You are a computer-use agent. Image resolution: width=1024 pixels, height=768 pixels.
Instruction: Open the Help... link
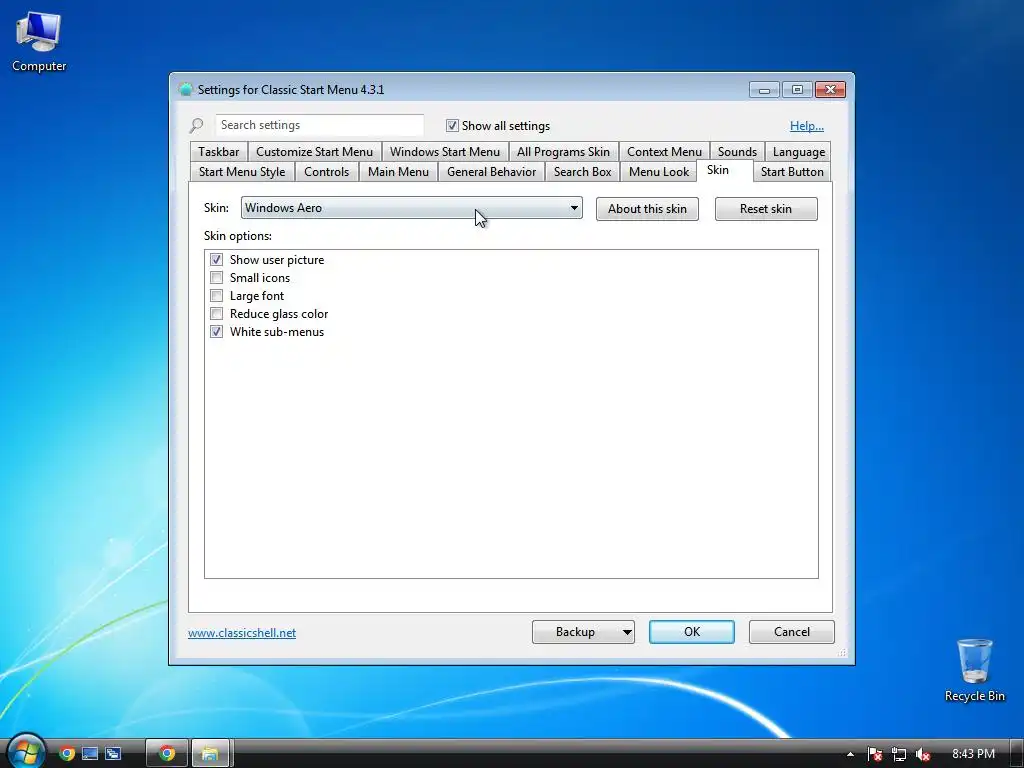[807, 126]
